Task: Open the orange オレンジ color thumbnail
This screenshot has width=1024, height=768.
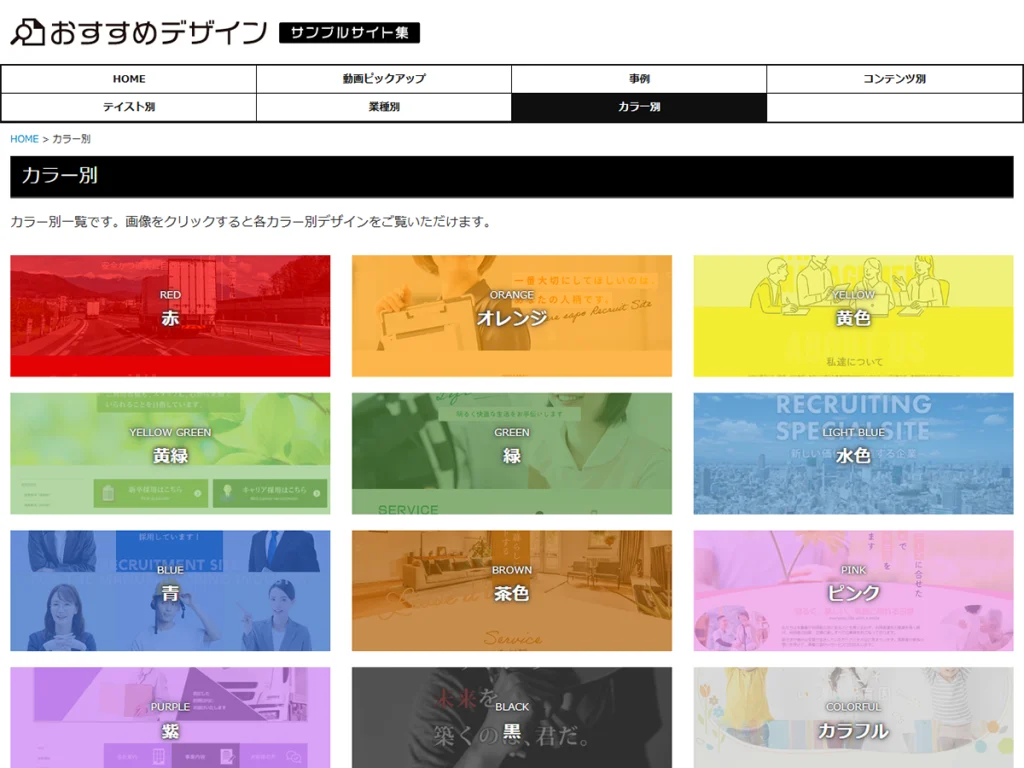Action: tap(512, 316)
